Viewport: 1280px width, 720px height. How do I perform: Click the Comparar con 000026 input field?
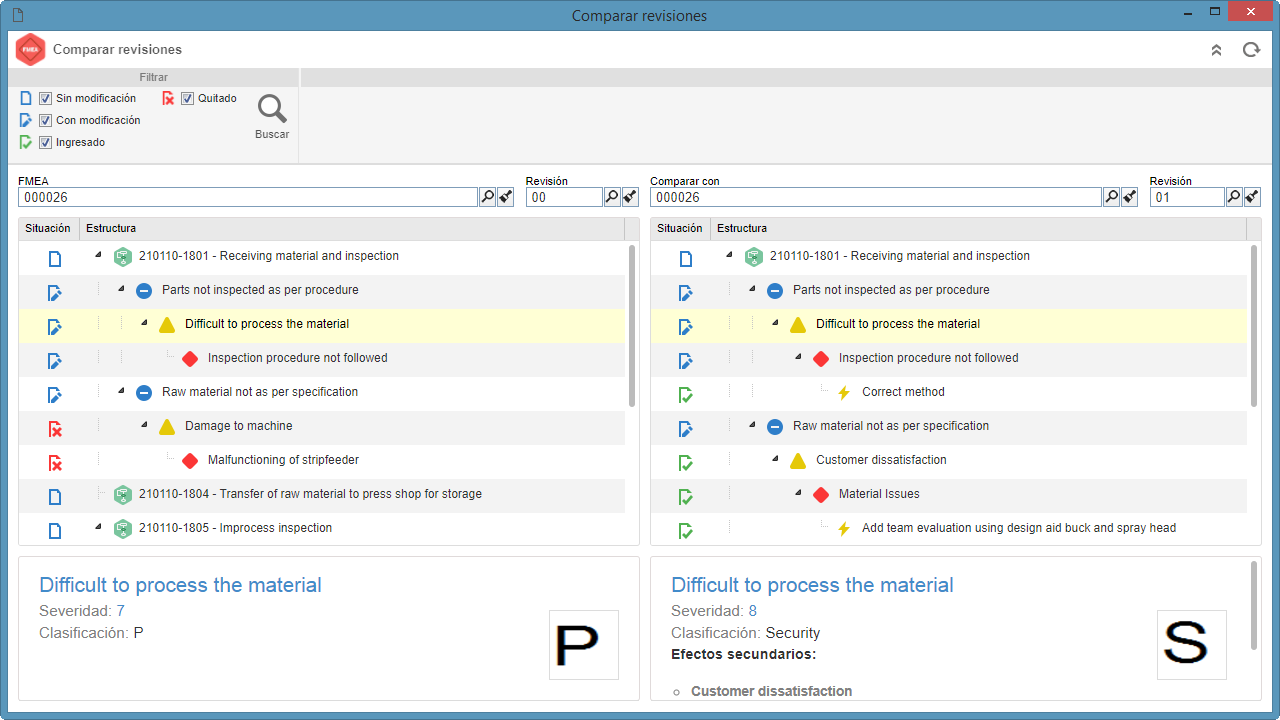pyautogui.click(x=876, y=197)
